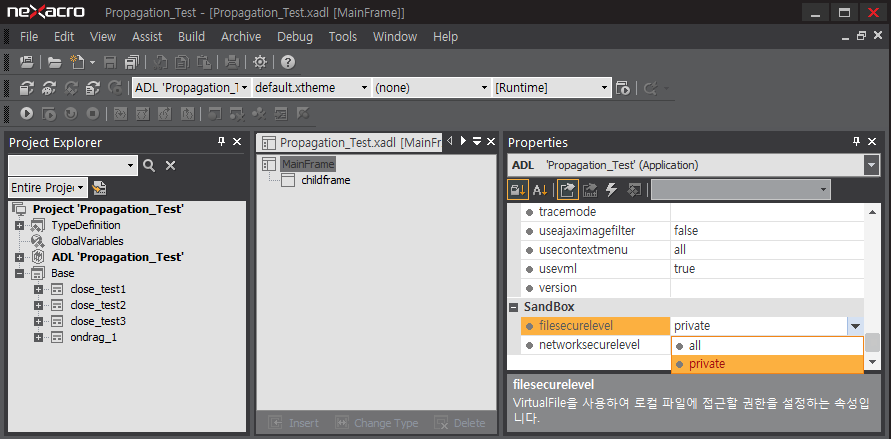The image size is (891, 439).
Task: Click the Quick View play-in-window icon
Action: (49, 114)
